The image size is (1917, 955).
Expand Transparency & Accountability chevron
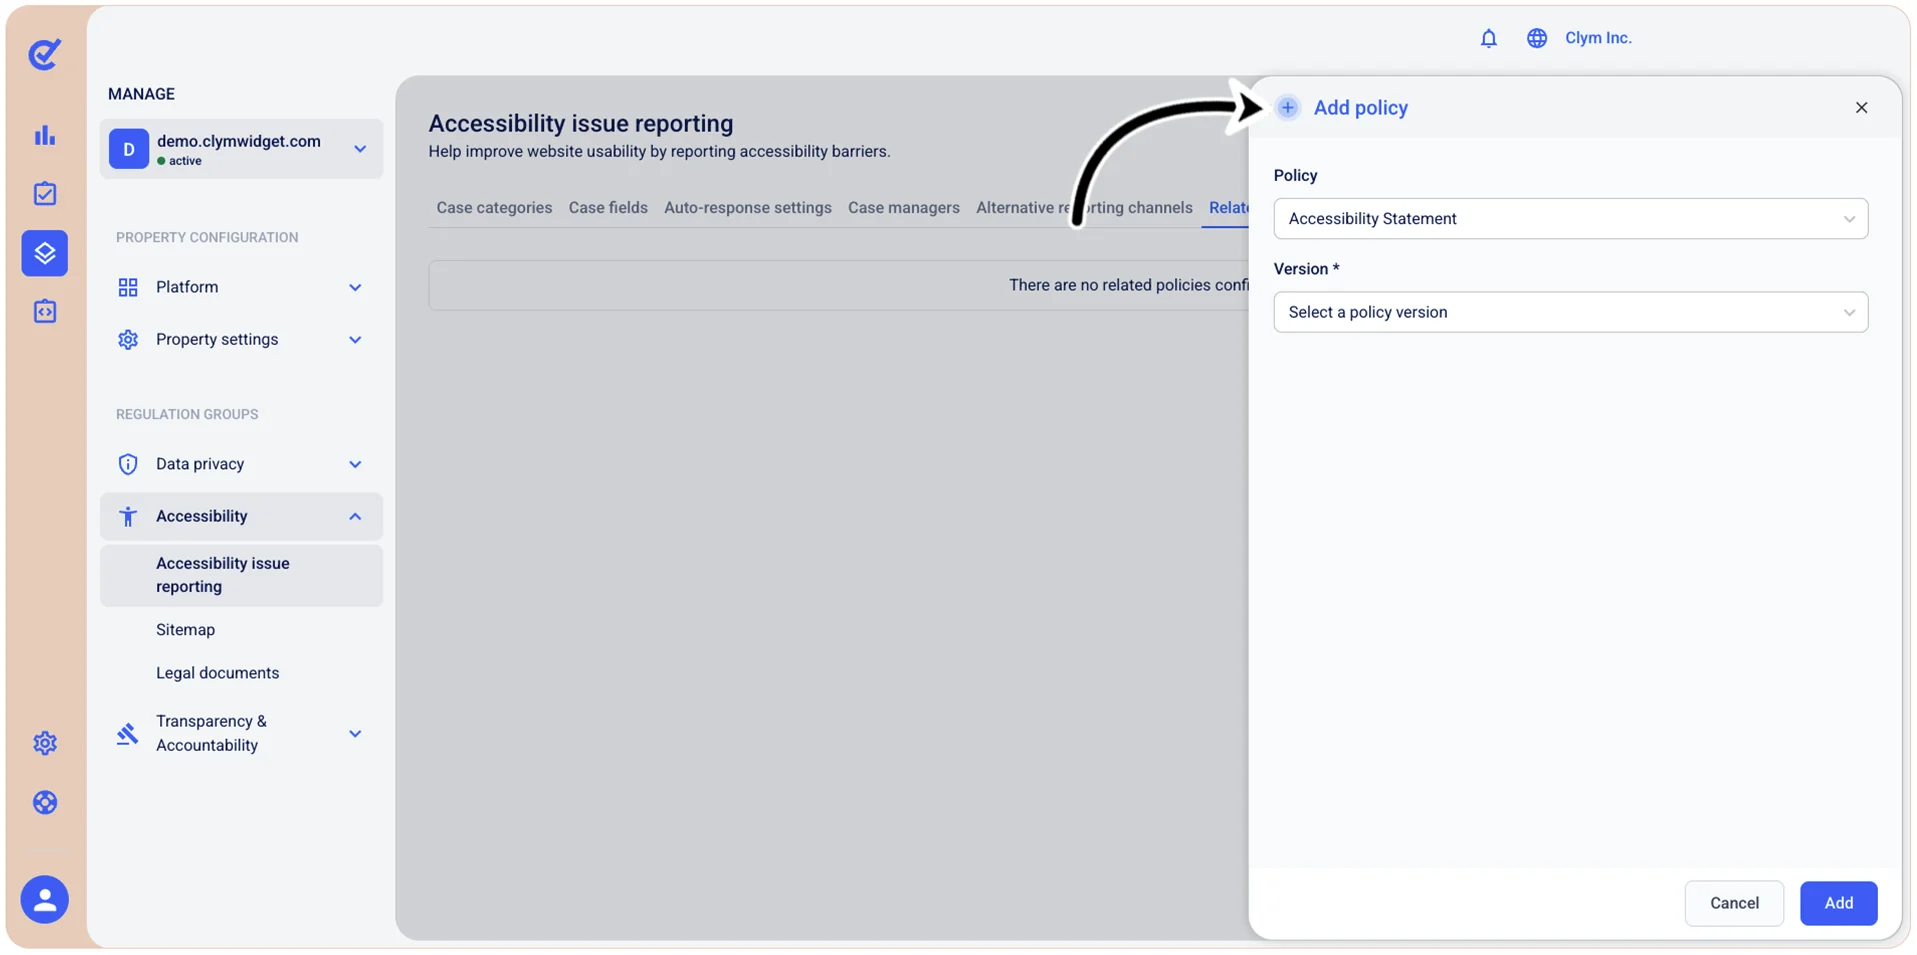pos(355,734)
